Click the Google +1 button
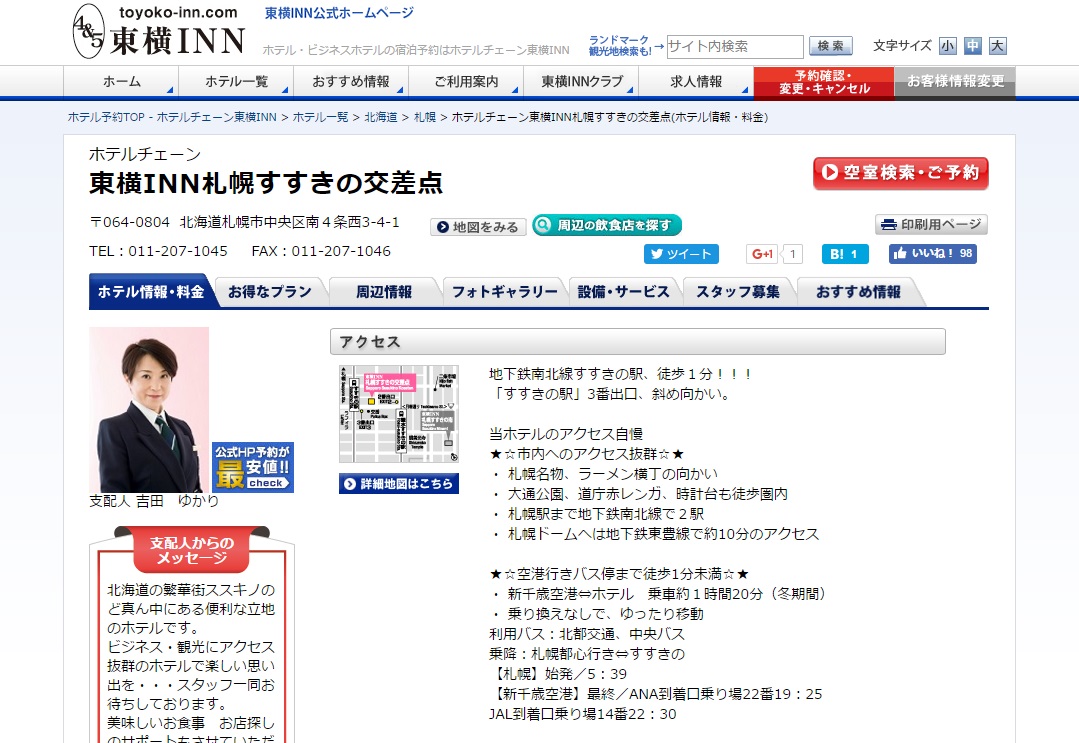This screenshot has width=1079, height=743. [x=762, y=254]
